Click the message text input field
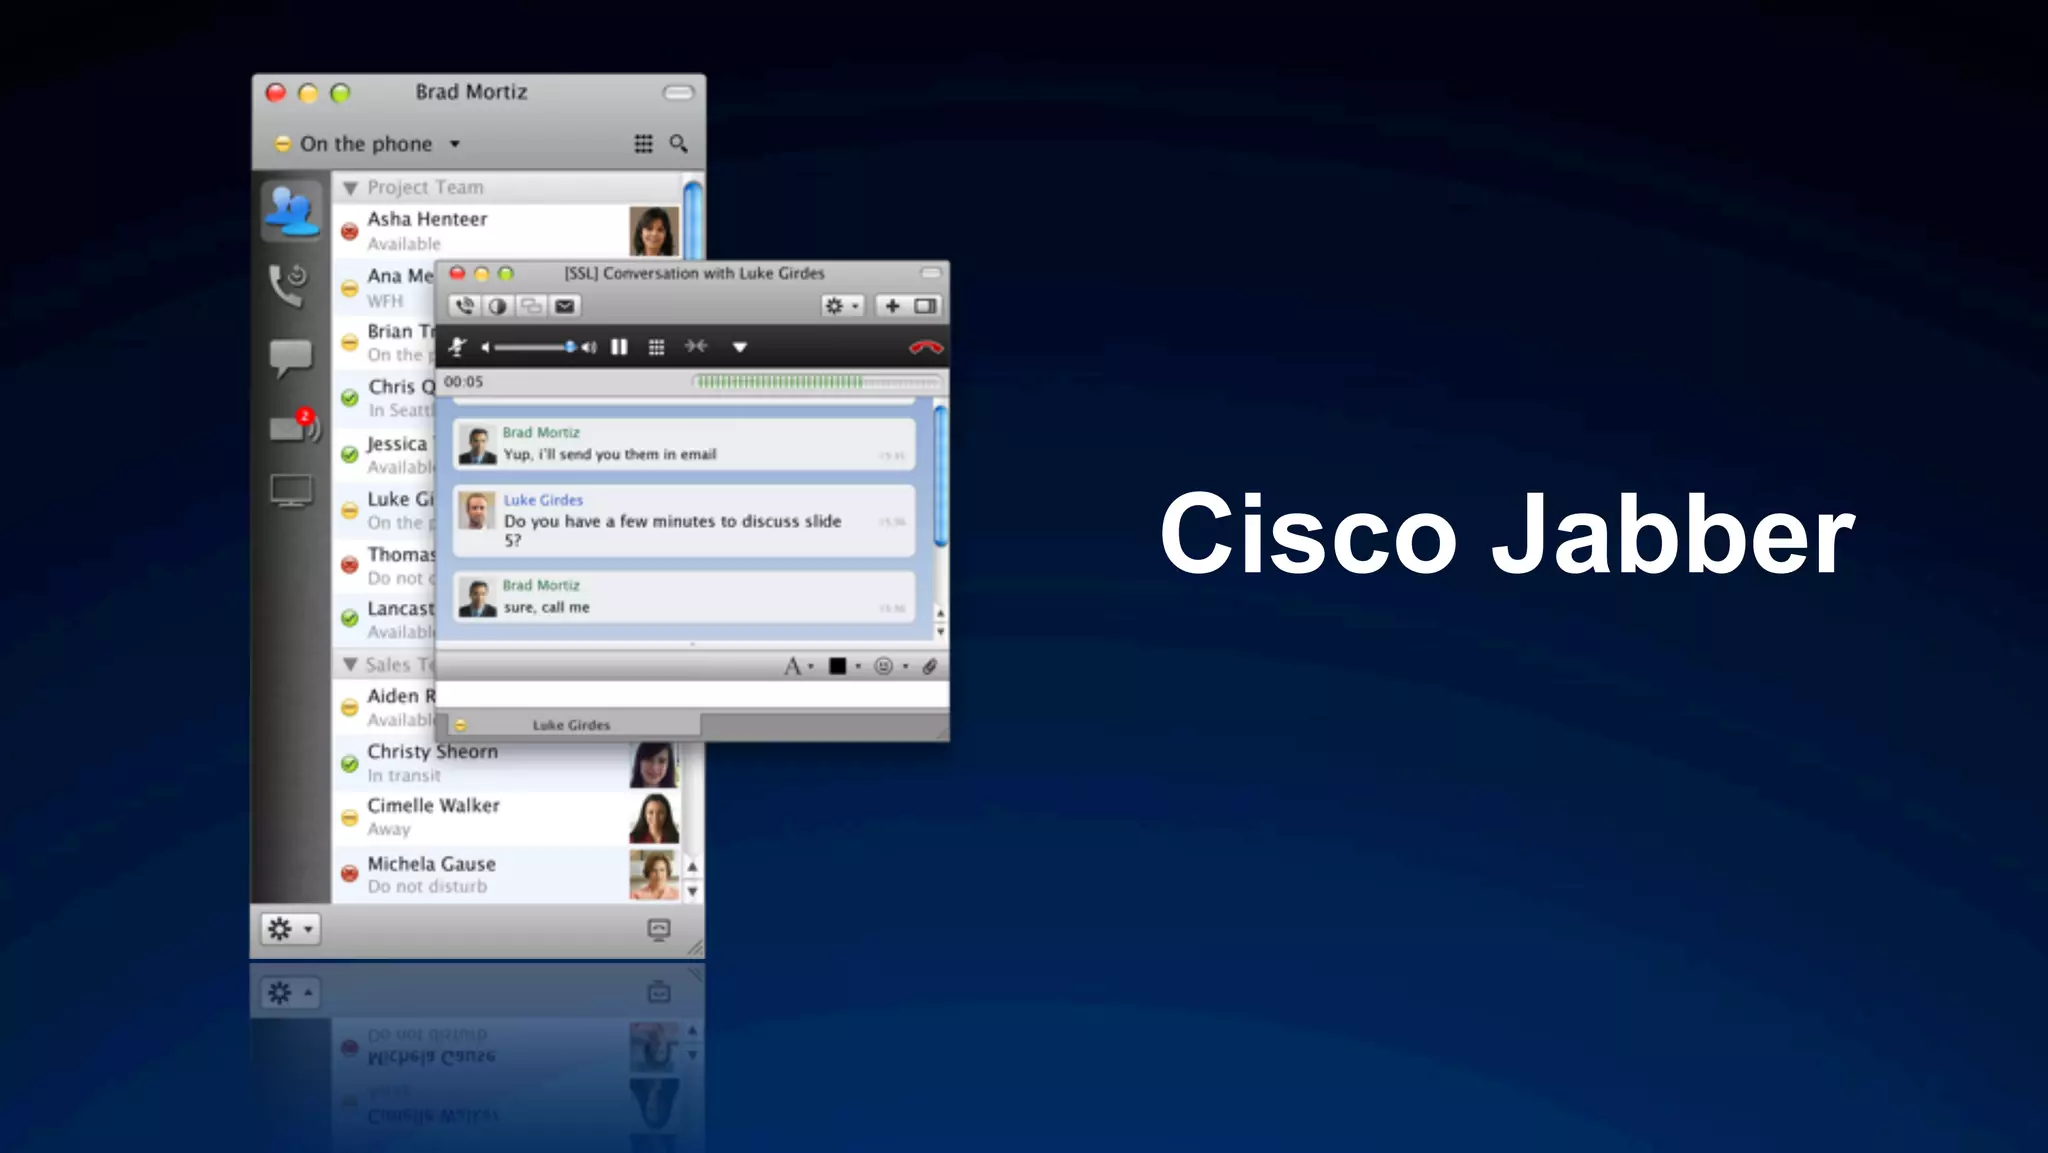Image resolution: width=2048 pixels, height=1153 pixels. (692, 694)
